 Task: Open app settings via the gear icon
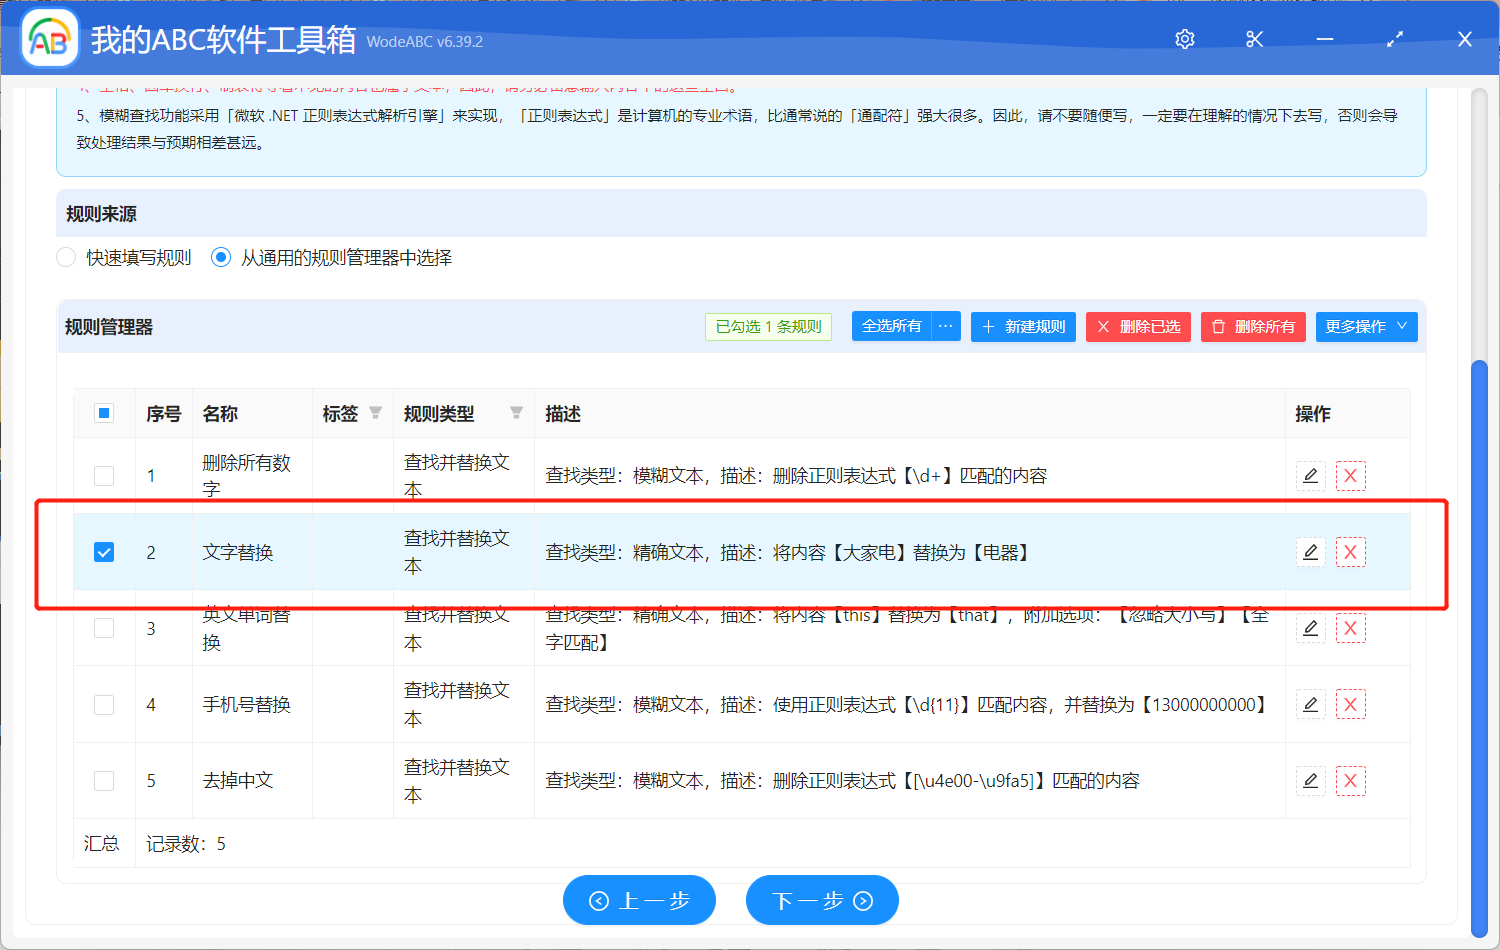point(1184,39)
